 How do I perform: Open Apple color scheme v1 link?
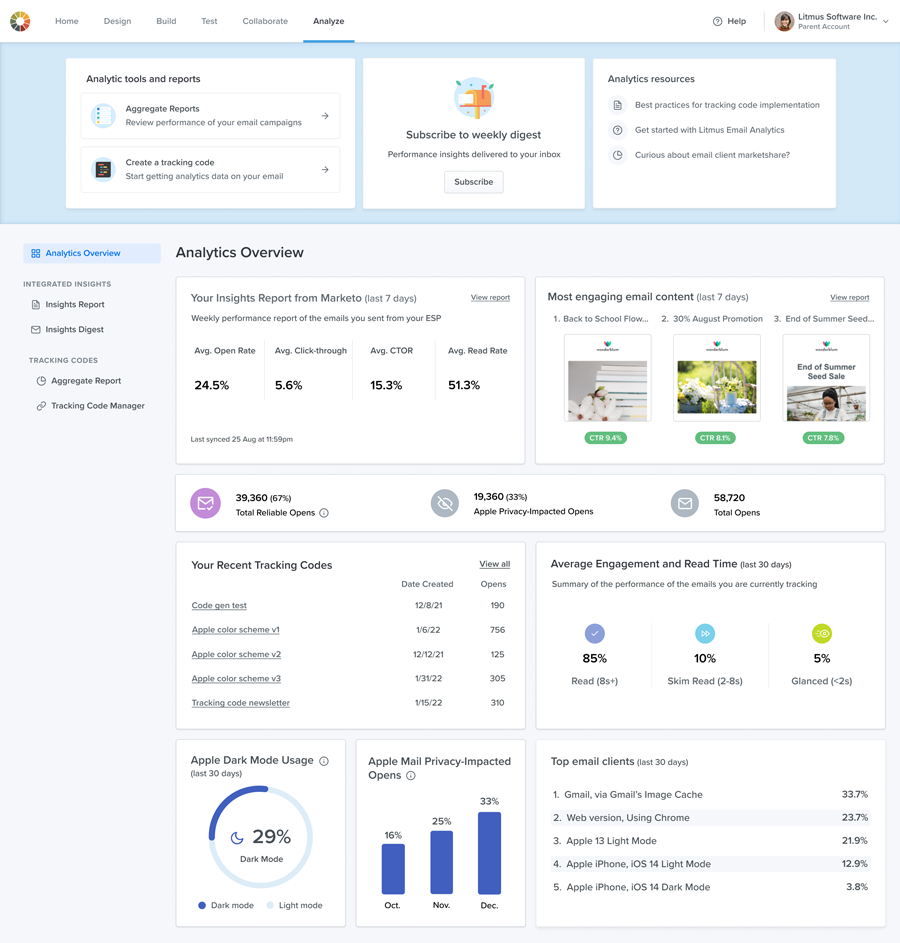(236, 630)
